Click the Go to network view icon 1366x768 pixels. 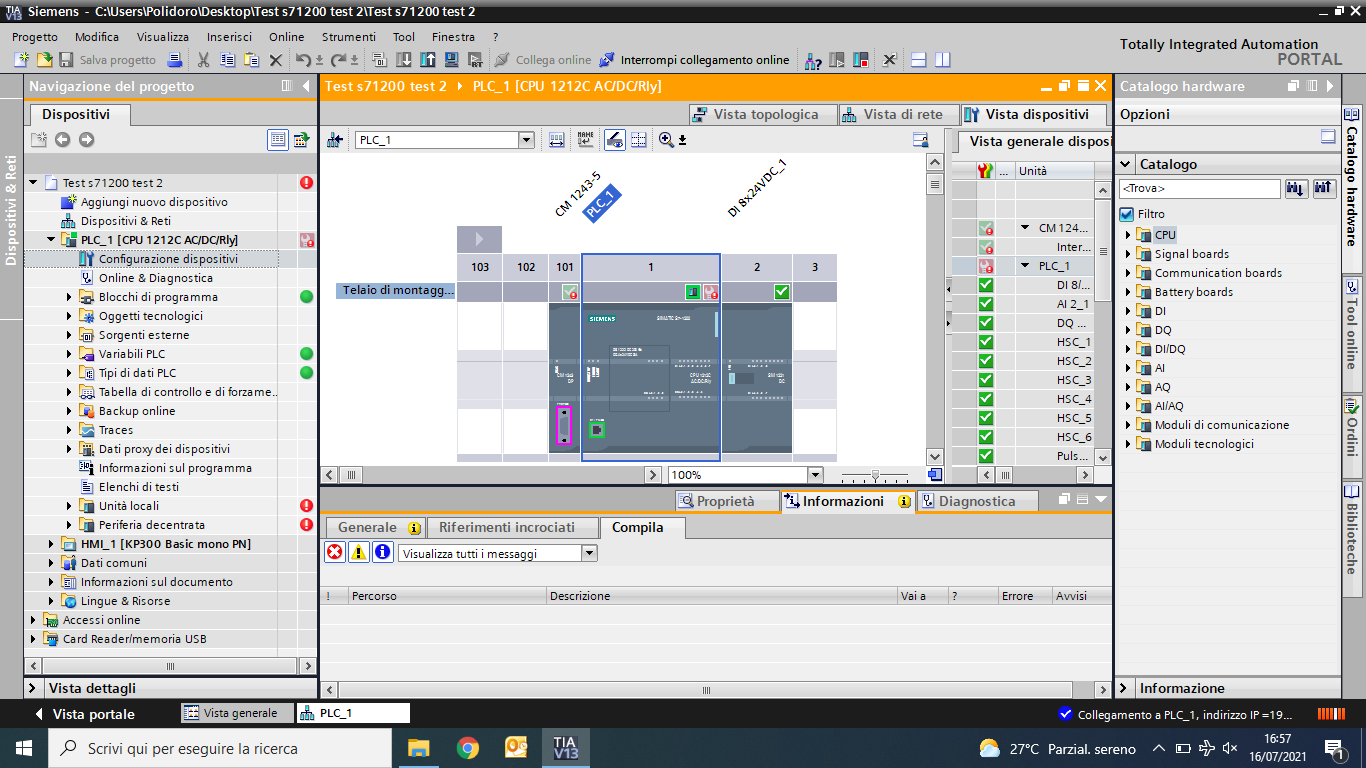(x=335, y=140)
